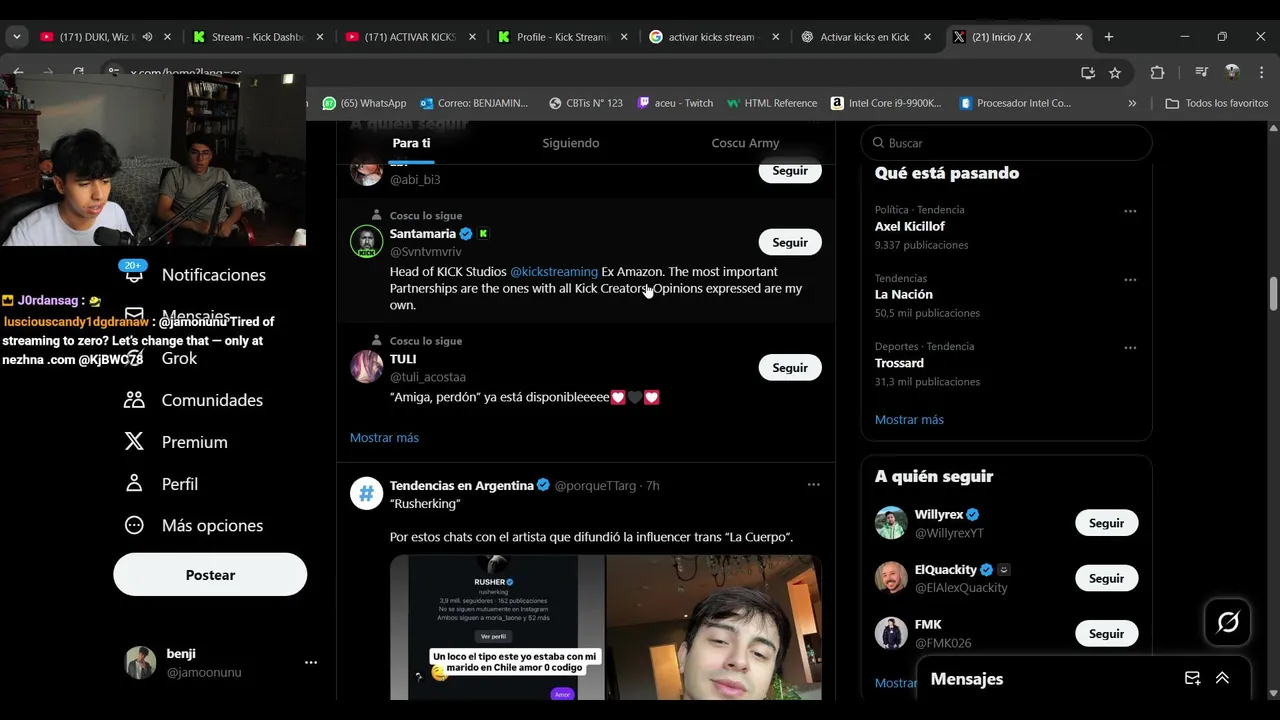Follow ElQuackity with Seguir button
The height and width of the screenshot is (720, 1280).
click(x=1106, y=578)
